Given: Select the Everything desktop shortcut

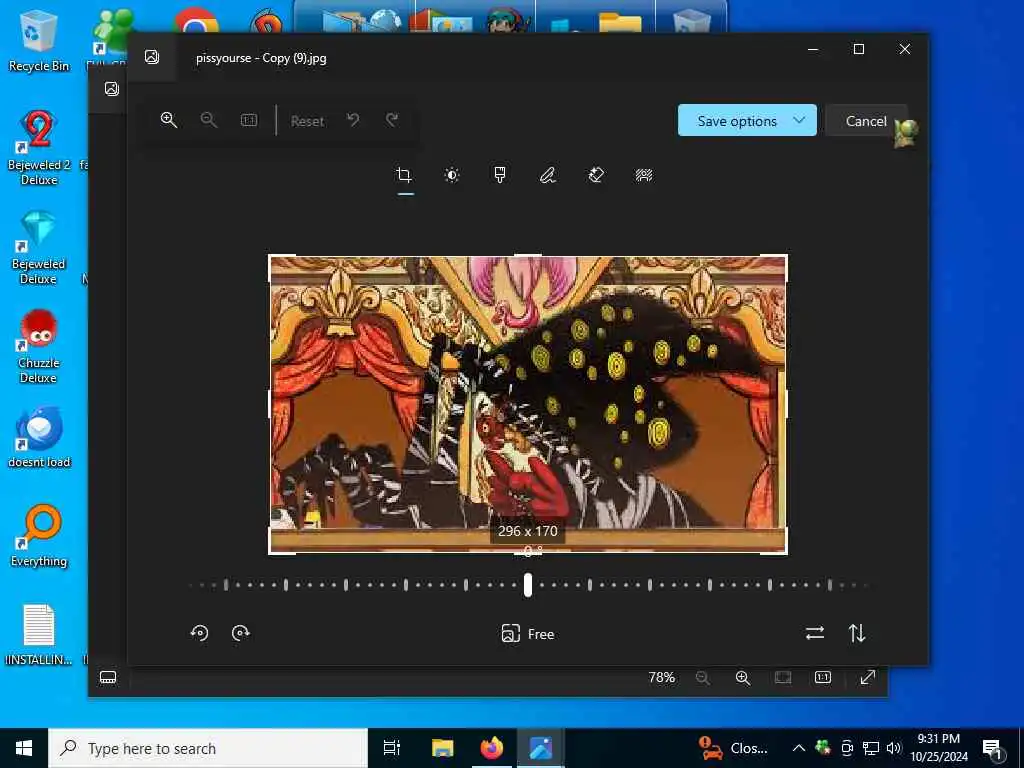Looking at the screenshot, I should [x=39, y=536].
